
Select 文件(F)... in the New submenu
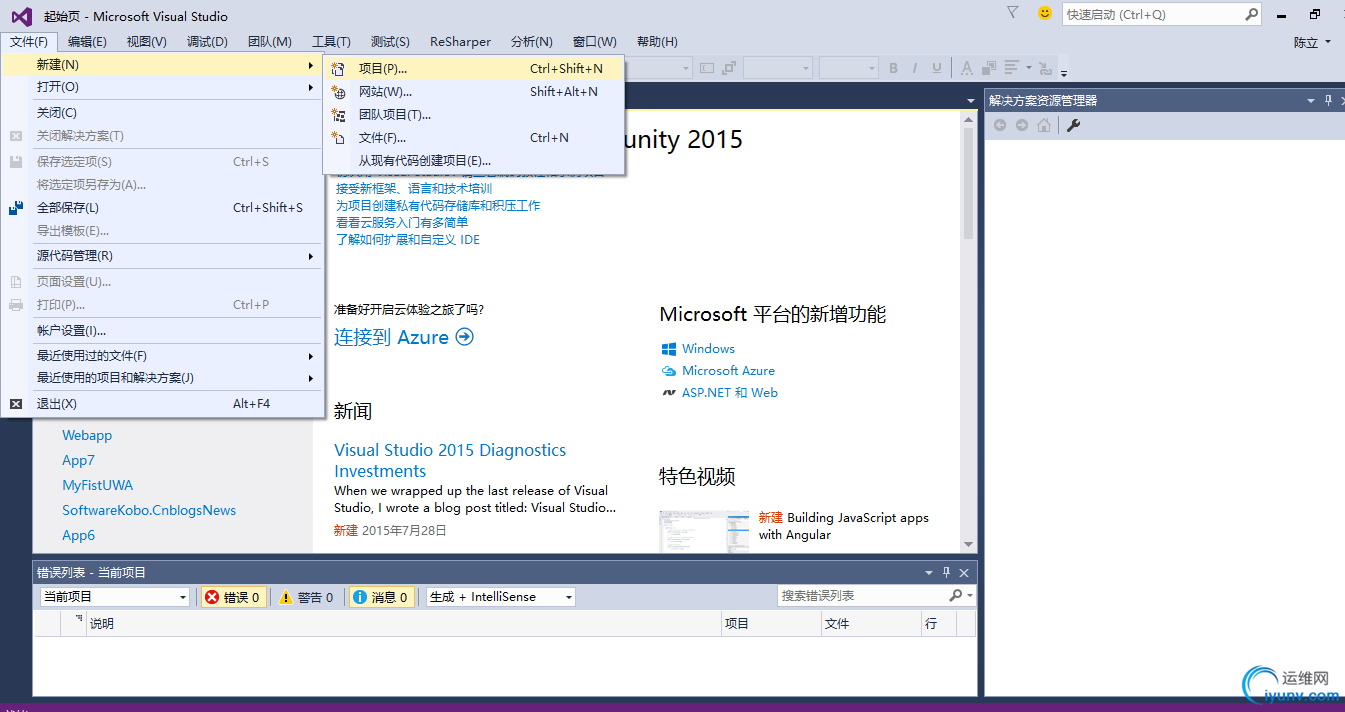[474, 137]
